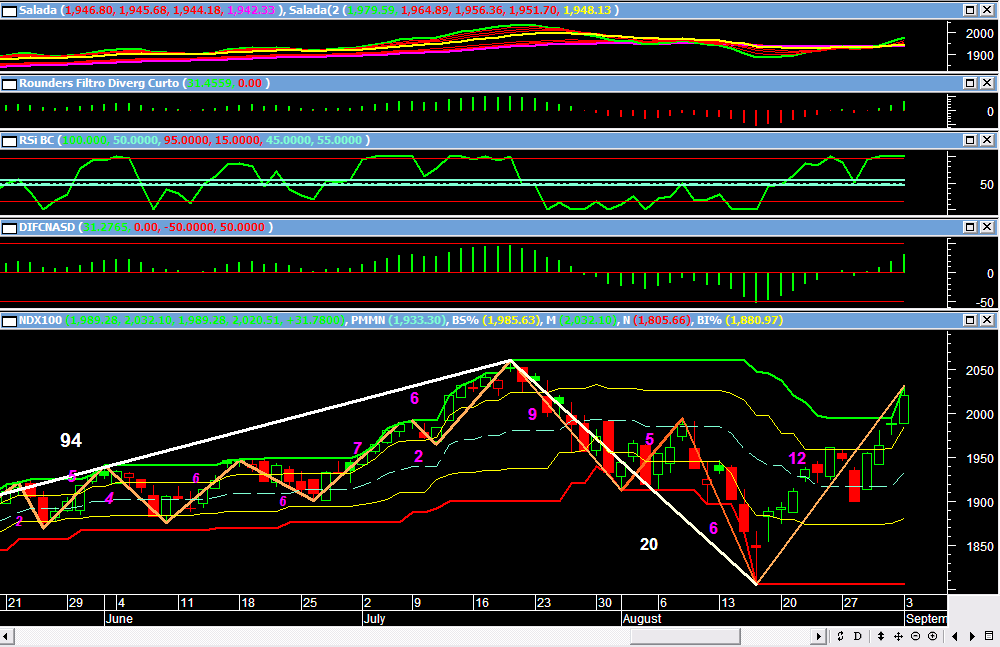Toggle maximize on Rounders Filtro Diverg Curto panel
Screen dimensions: 1000x647
[x=971, y=84]
